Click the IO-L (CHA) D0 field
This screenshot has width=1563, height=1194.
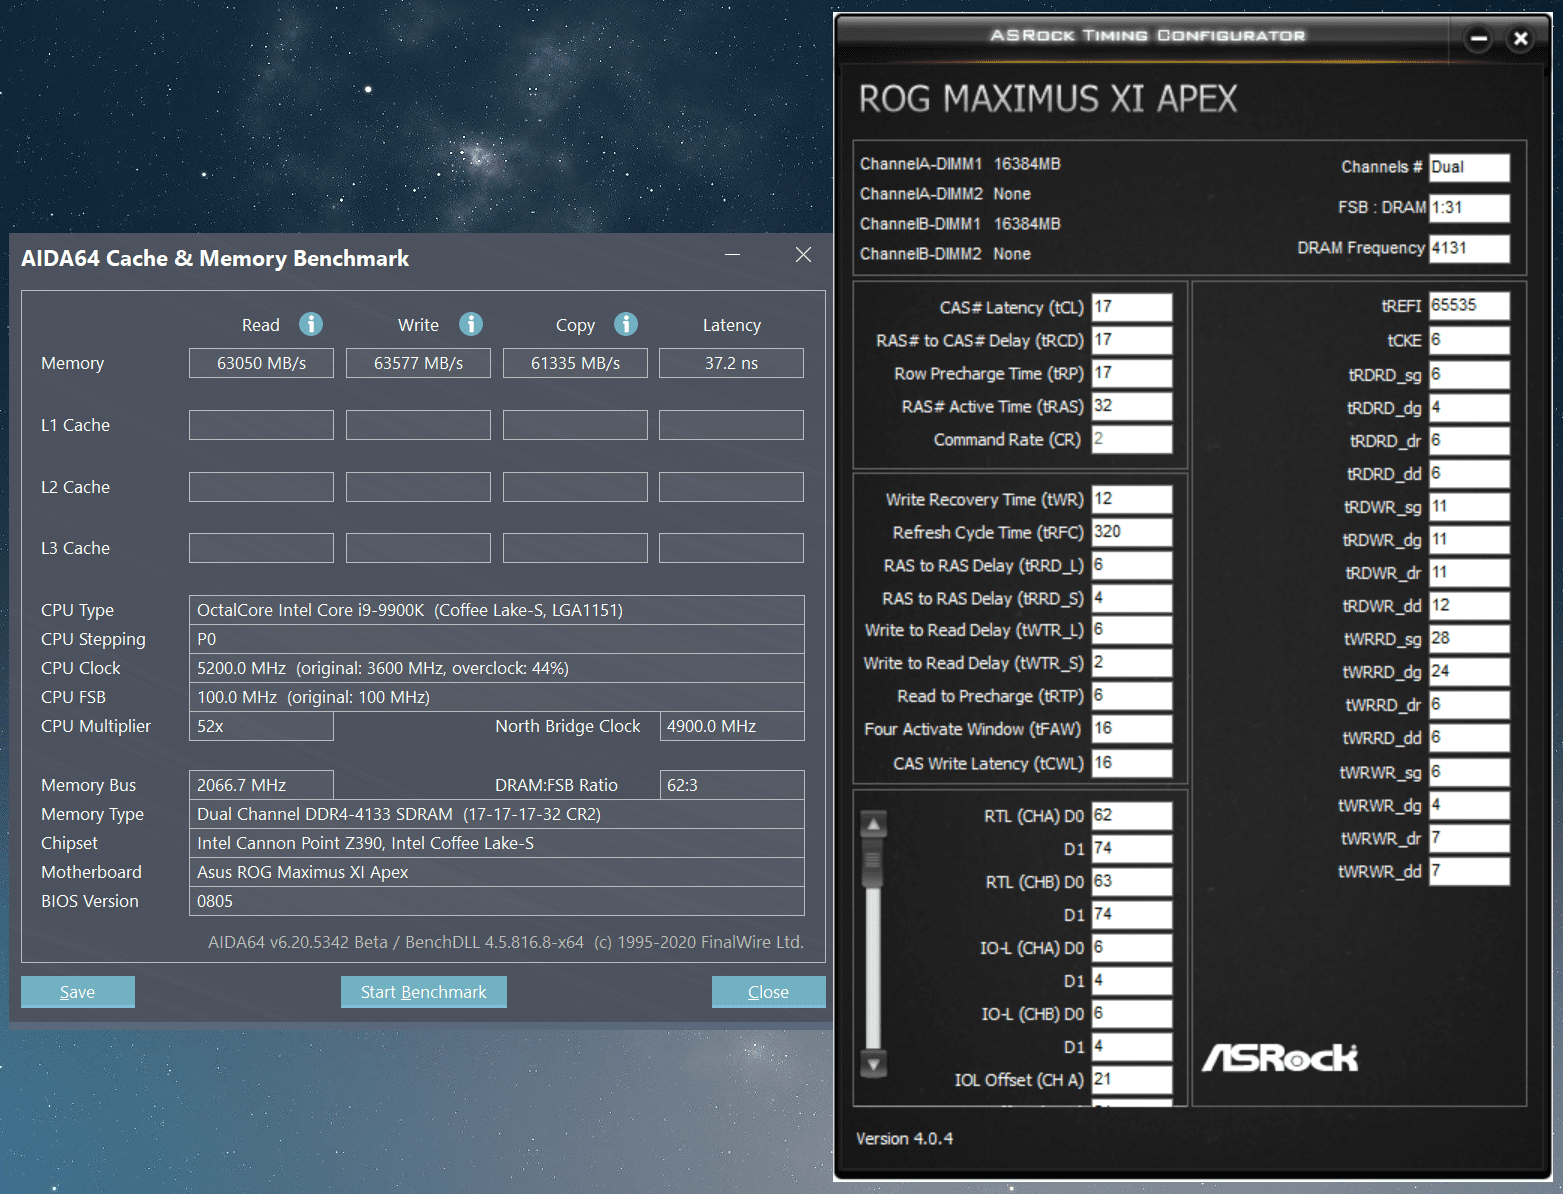coord(1132,948)
